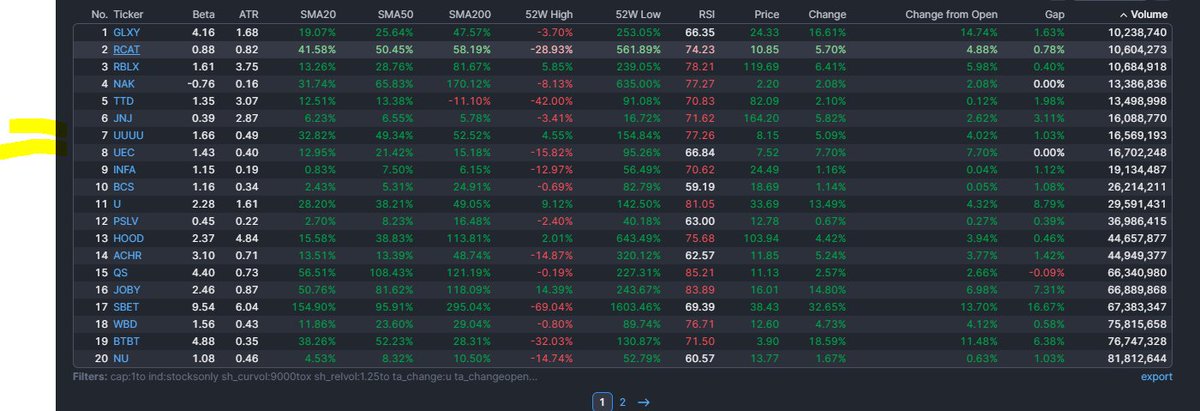Sort by the ATR column header

click(x=248, y=15)
